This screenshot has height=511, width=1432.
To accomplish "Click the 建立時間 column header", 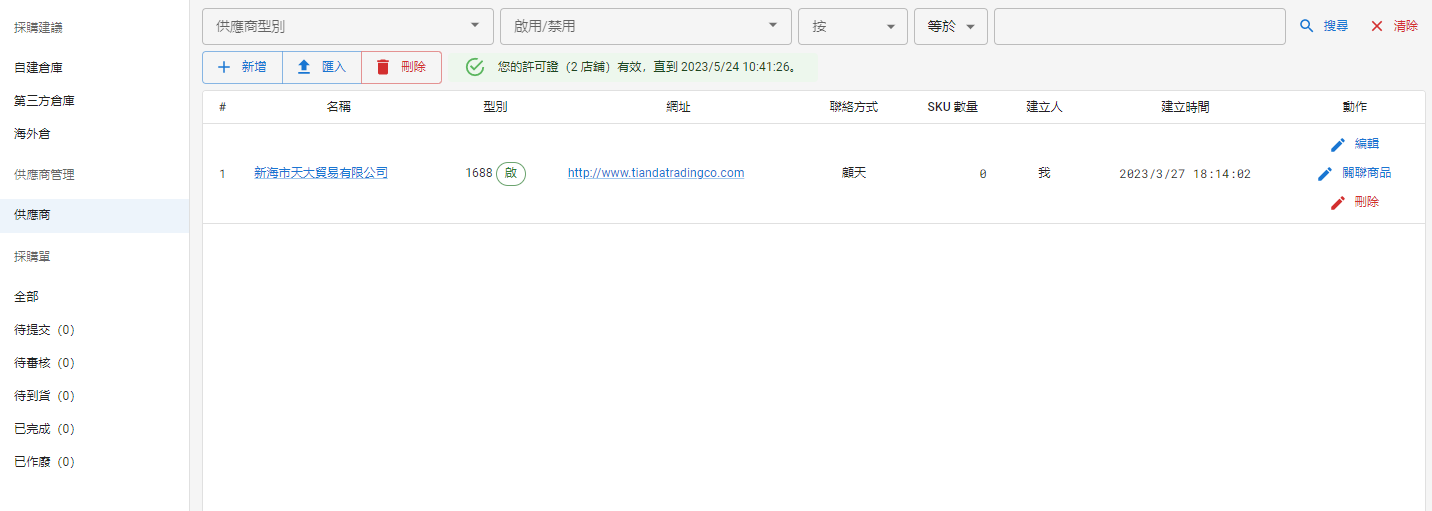I will (x=1185, y=107).
